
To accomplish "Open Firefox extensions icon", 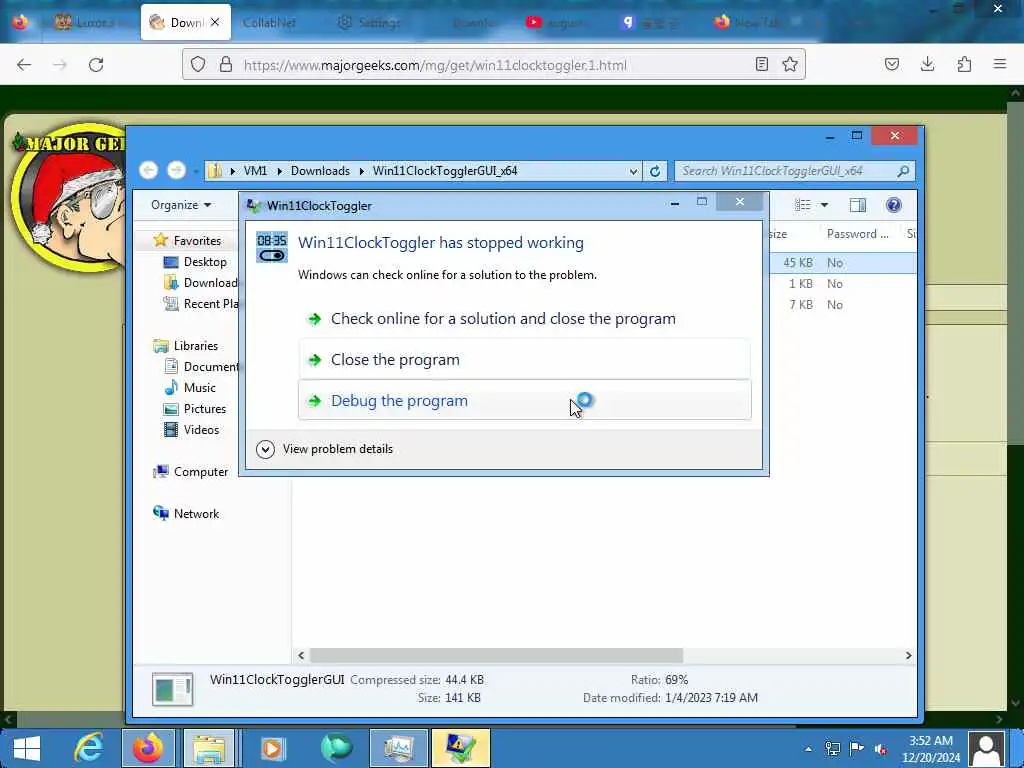I will pos(964,64).
